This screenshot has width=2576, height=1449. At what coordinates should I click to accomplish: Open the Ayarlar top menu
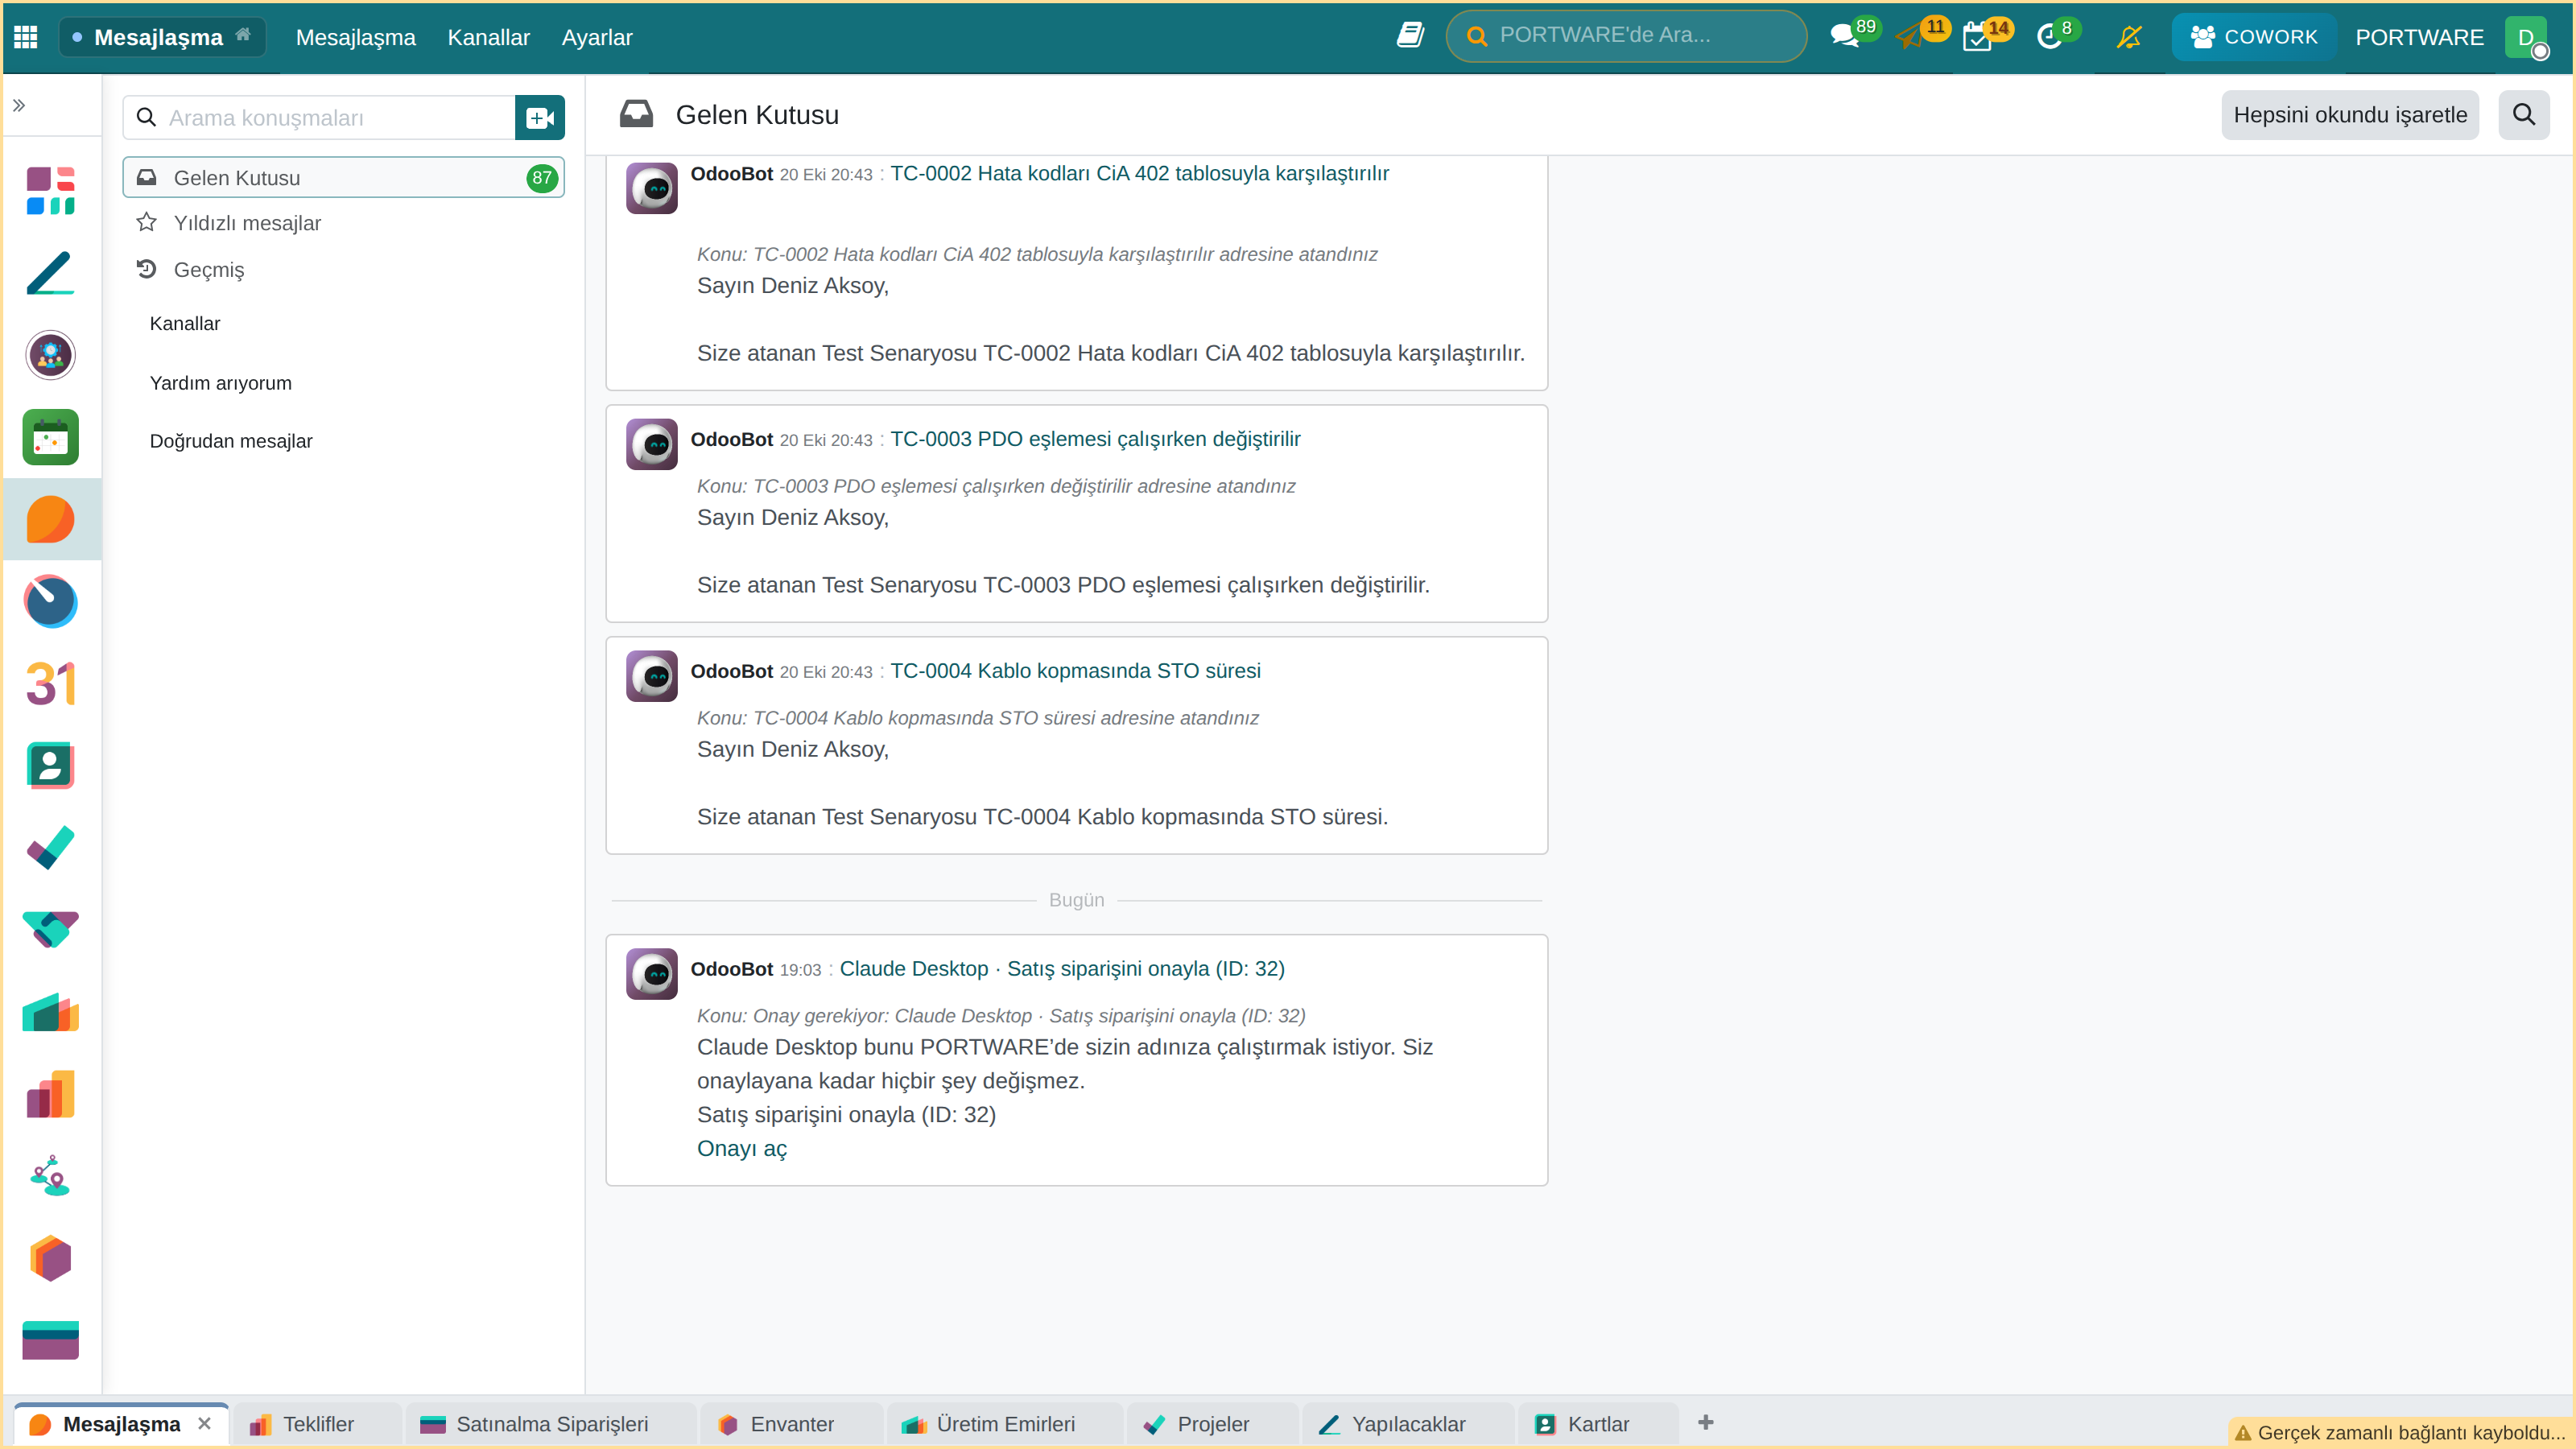point(597,37)
